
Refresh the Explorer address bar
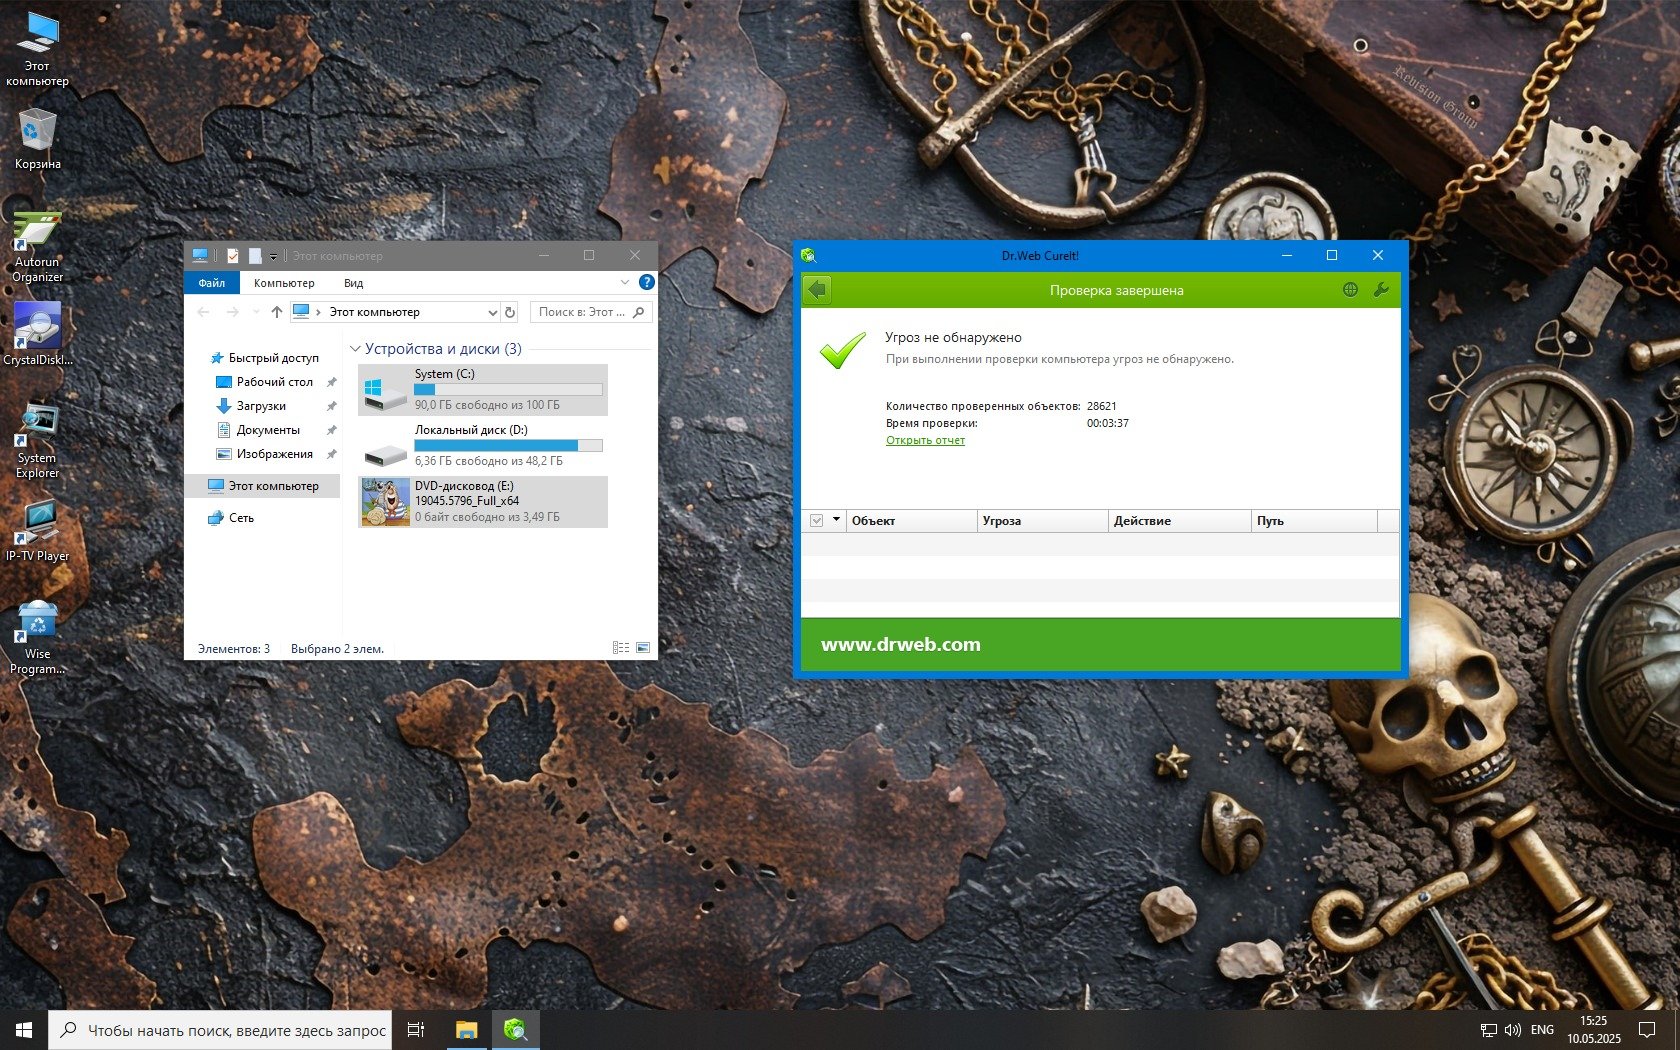510,312
